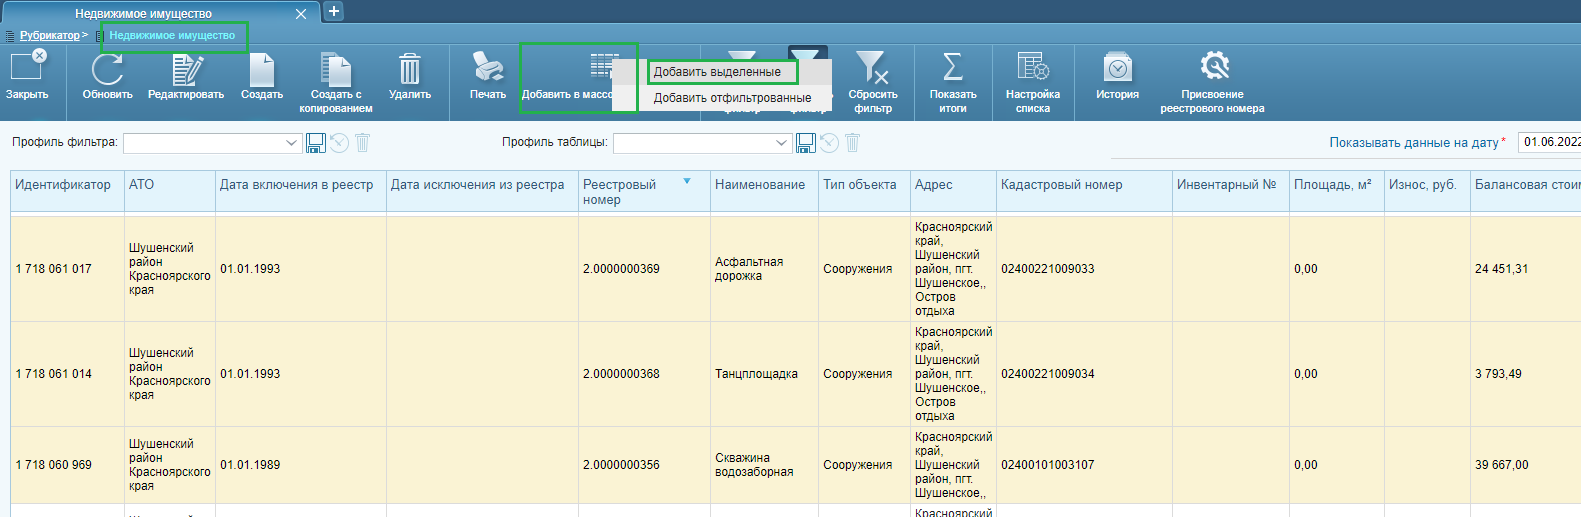This screenshot has width=1581, height=517.
Task: Restore table profile using clock icon
Action: click(830, 143)
